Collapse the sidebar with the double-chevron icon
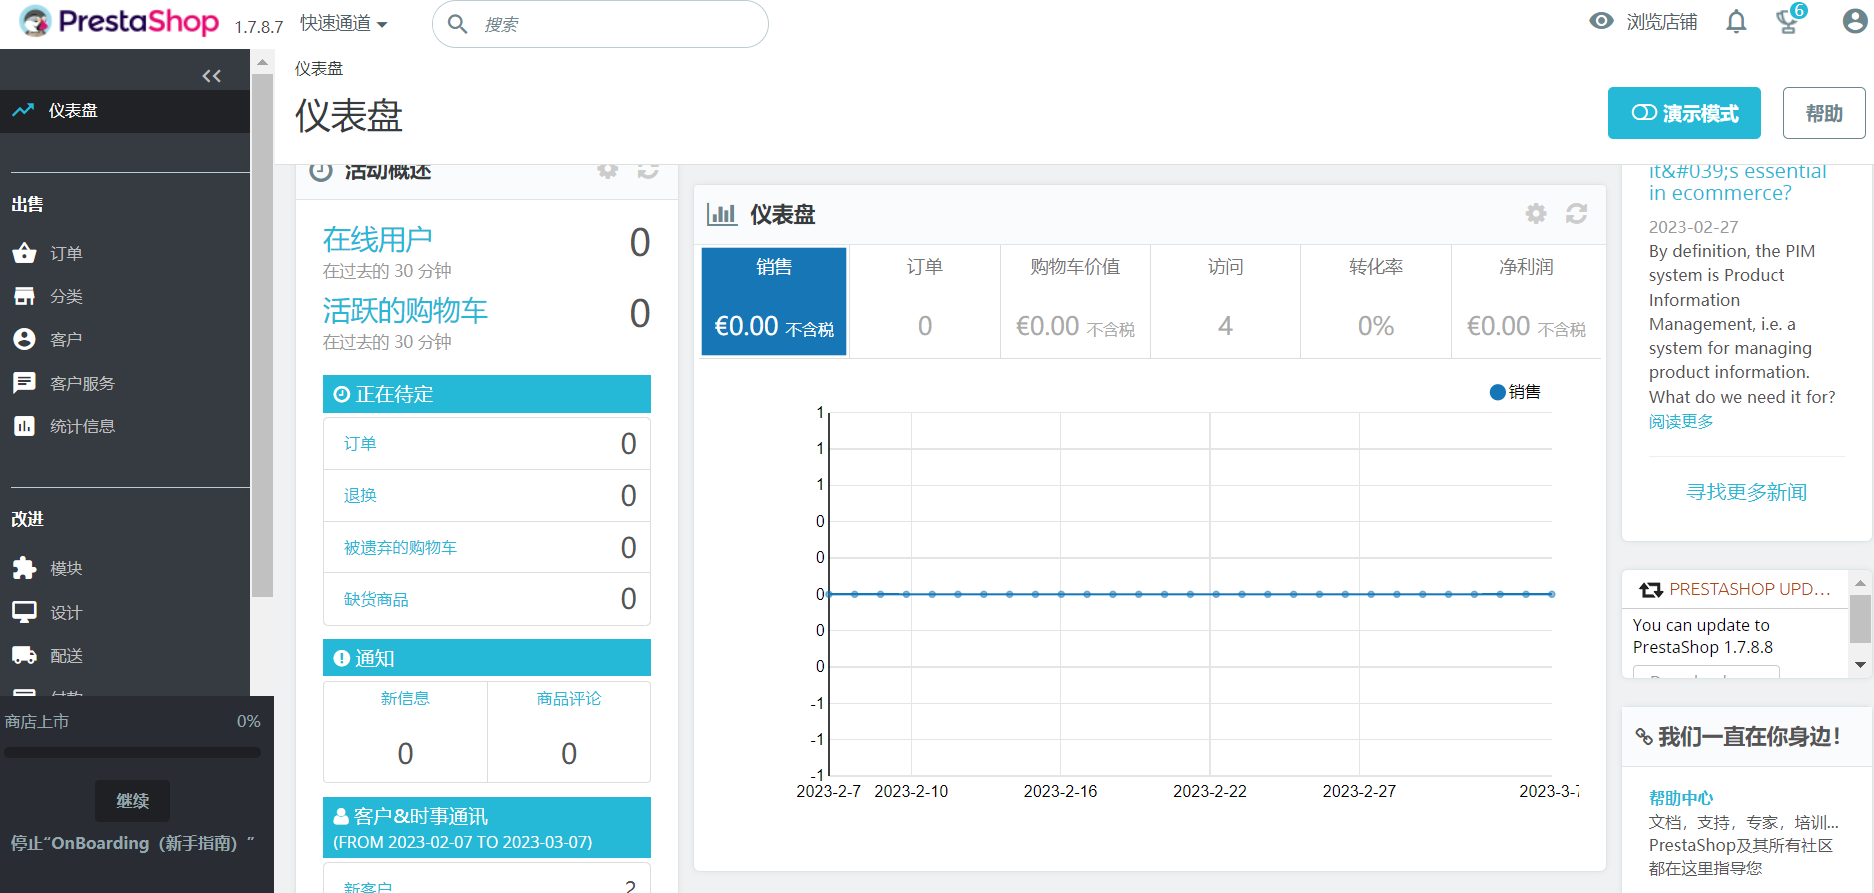Screen dimensions: 1874x893 [211, 76]
